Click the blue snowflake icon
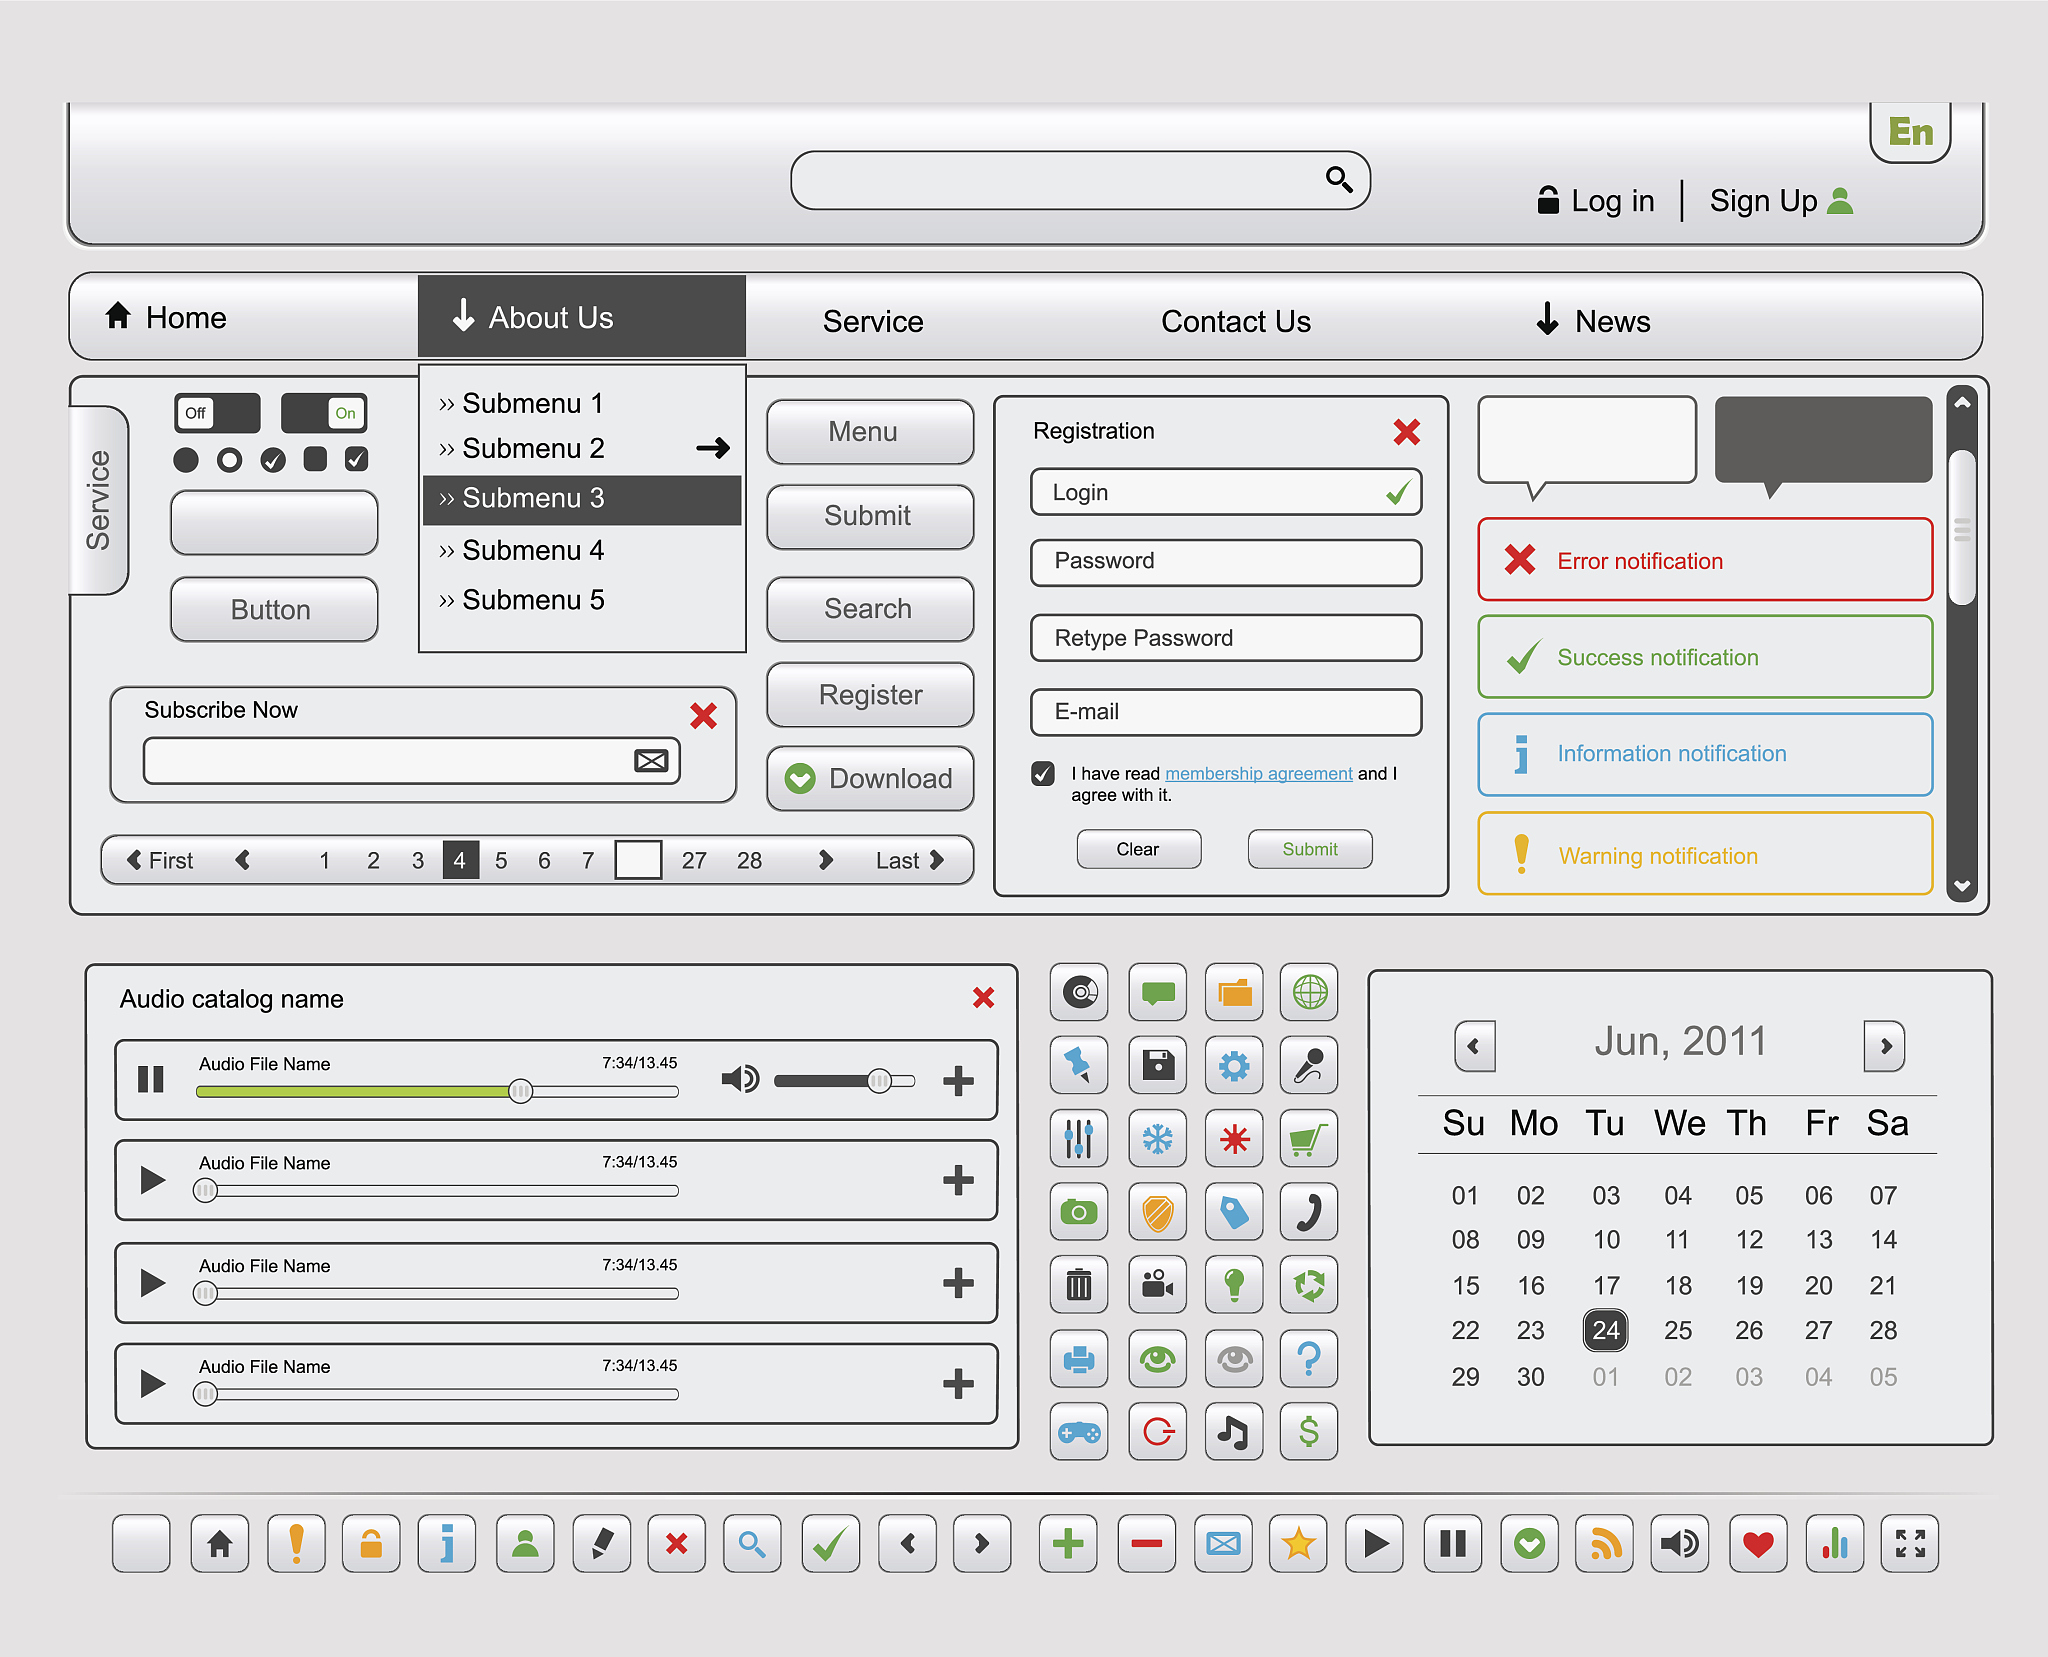 (x=1157, y=1139)
